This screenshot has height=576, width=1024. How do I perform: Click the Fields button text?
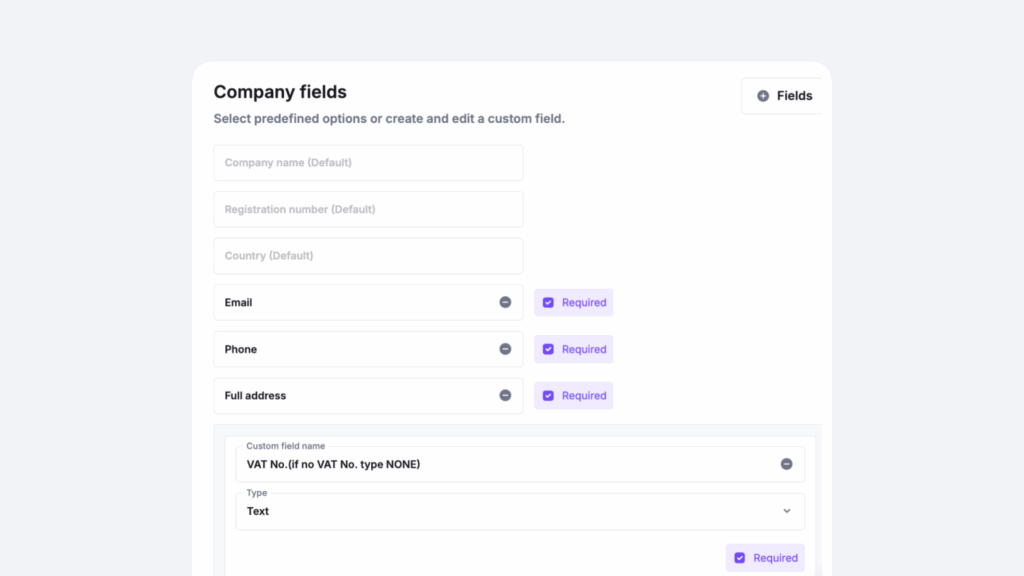point(794,96)
